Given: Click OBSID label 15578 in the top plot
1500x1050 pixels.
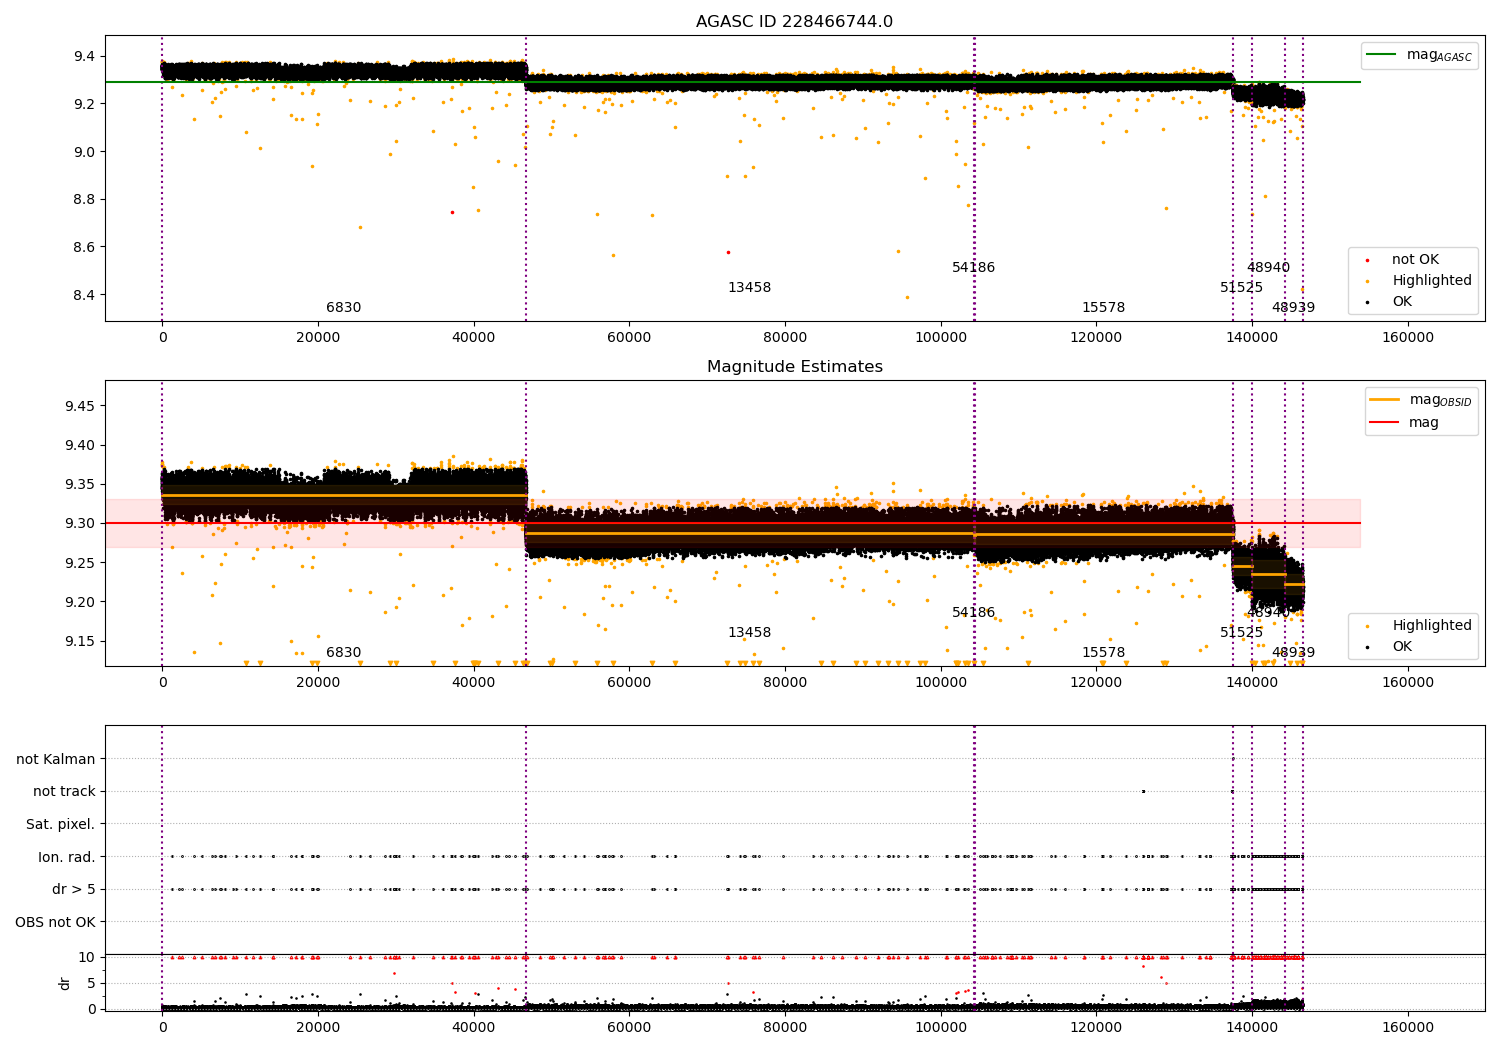Looking at the screenshot, I should coord(1103,308).
